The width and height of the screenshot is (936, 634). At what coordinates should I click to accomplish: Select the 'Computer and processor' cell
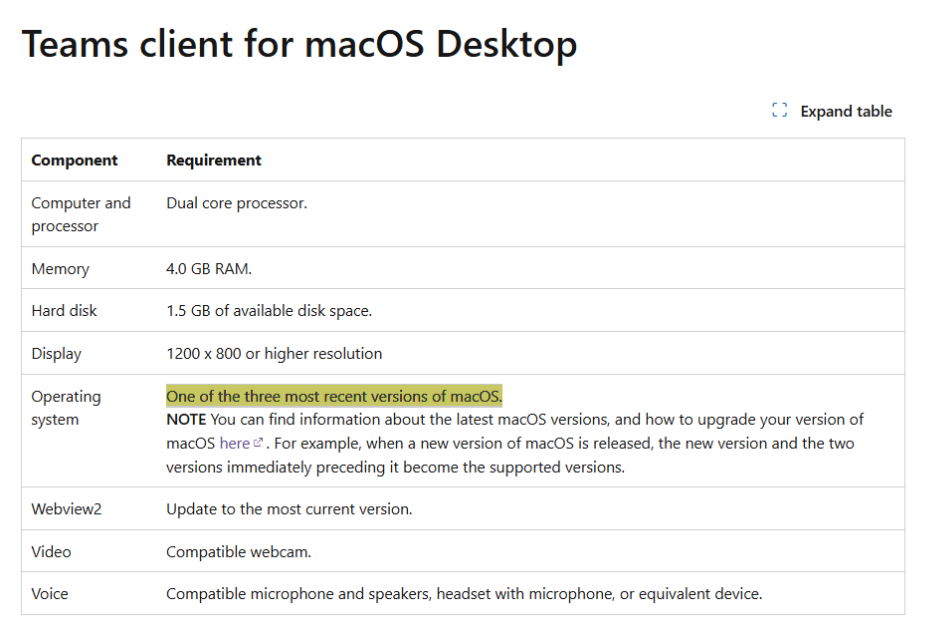[x=81, y=214]
